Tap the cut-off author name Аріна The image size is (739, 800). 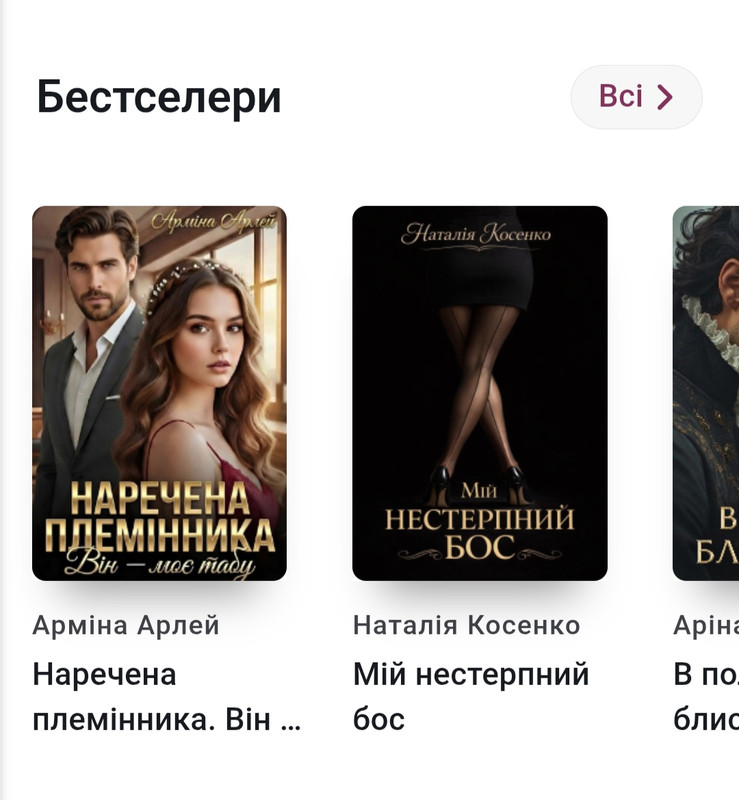pyautogui.click(x=706, y=625)
